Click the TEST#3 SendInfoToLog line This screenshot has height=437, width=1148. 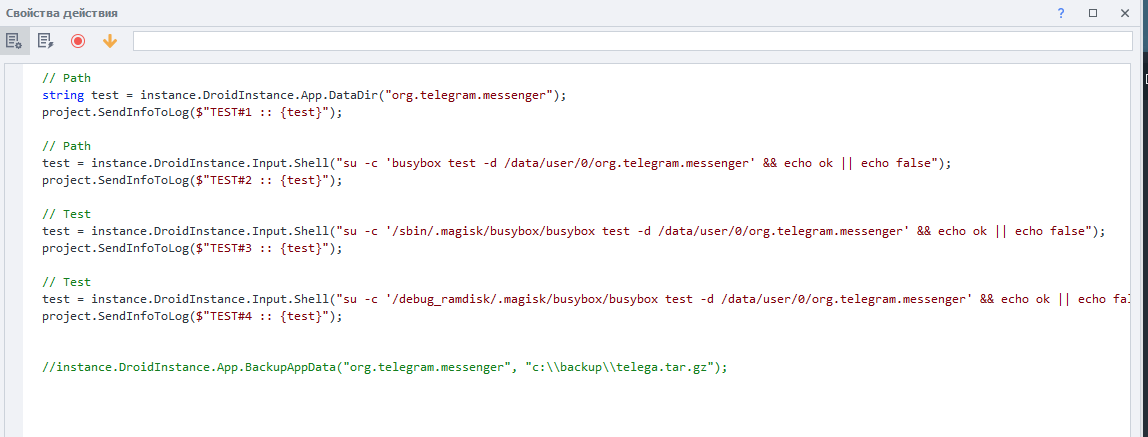point(192,248)
